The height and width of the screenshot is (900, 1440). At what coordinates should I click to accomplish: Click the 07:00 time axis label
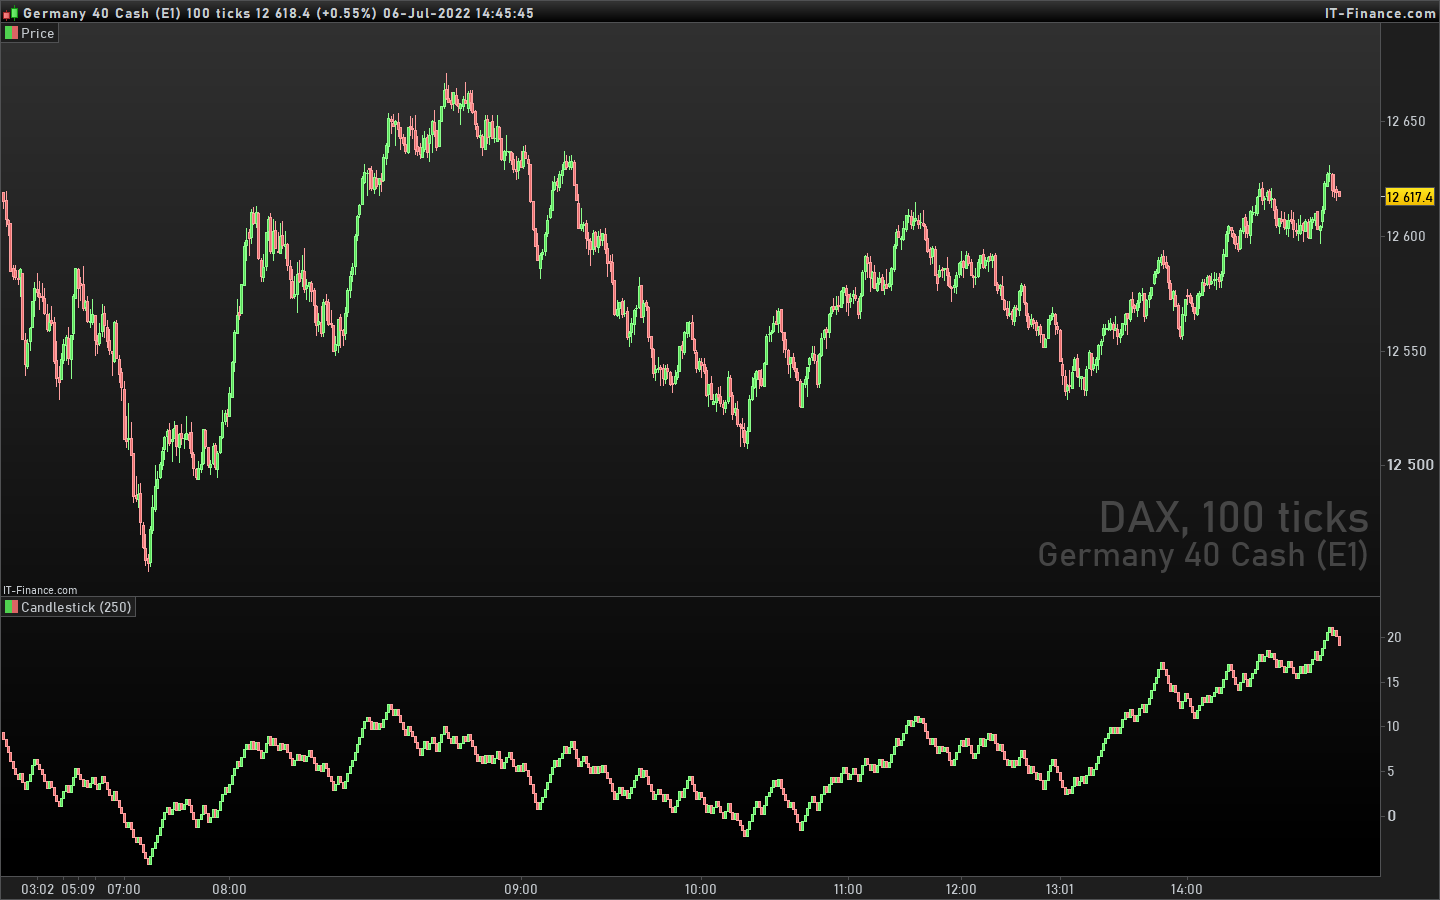(x=124, y=889)
